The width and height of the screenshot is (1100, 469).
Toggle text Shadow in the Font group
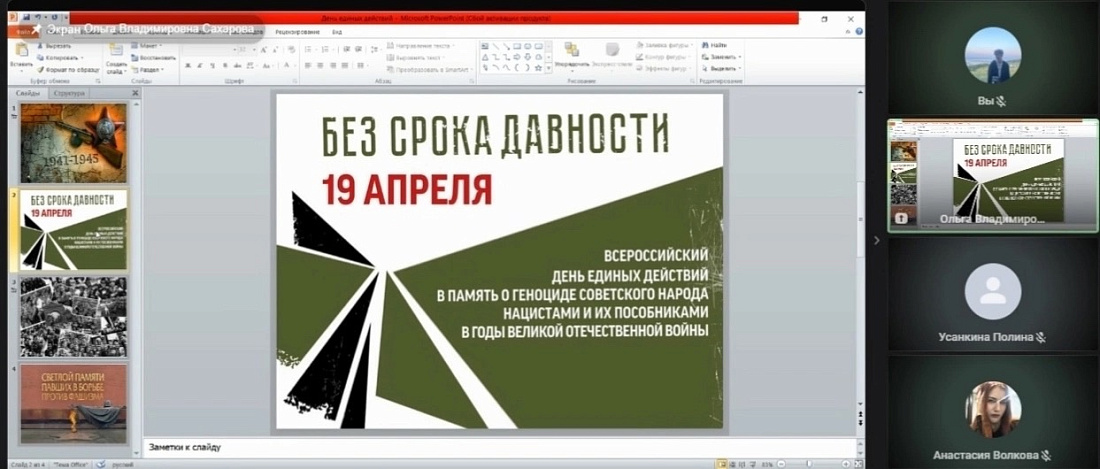coord(224,65)
